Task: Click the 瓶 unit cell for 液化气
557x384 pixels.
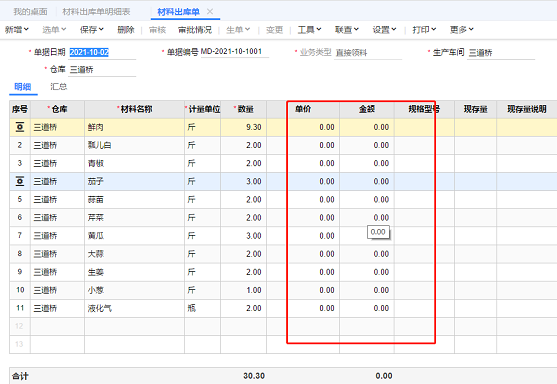Action: (202, 308)
